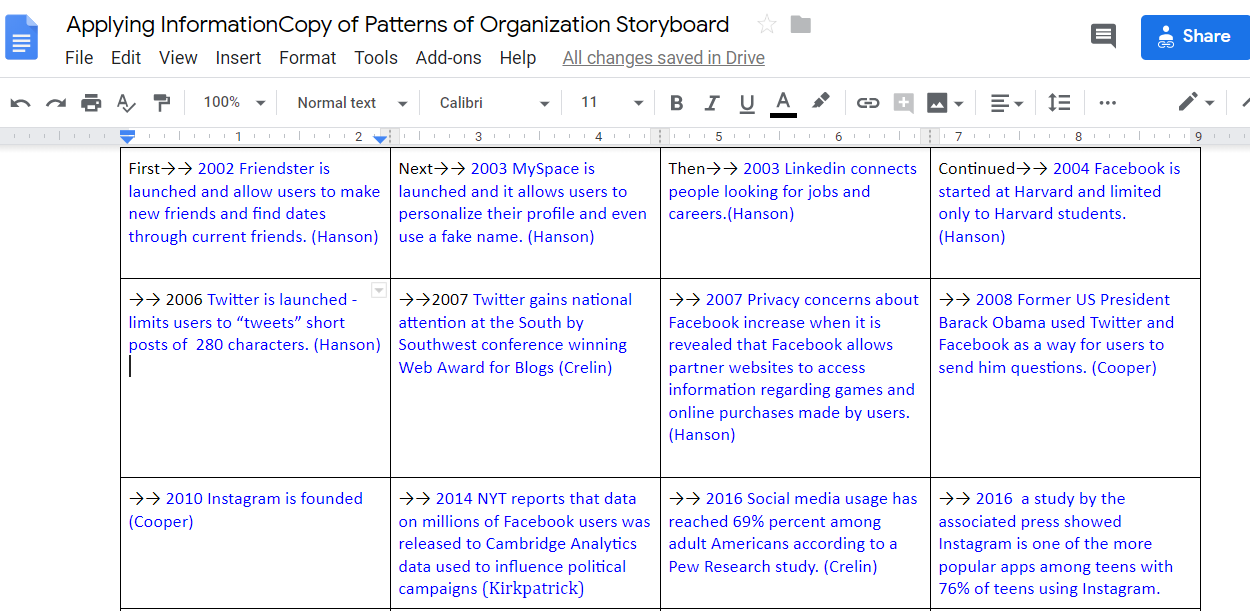Click the 2008 Barack Obama cell

pos(1056,333)
